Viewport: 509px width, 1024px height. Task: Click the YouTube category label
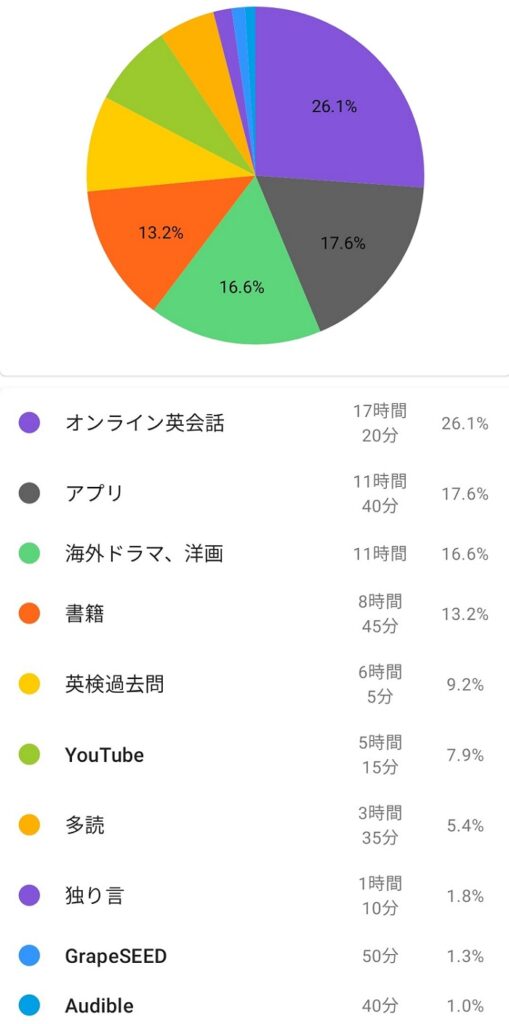pos(105,755)
